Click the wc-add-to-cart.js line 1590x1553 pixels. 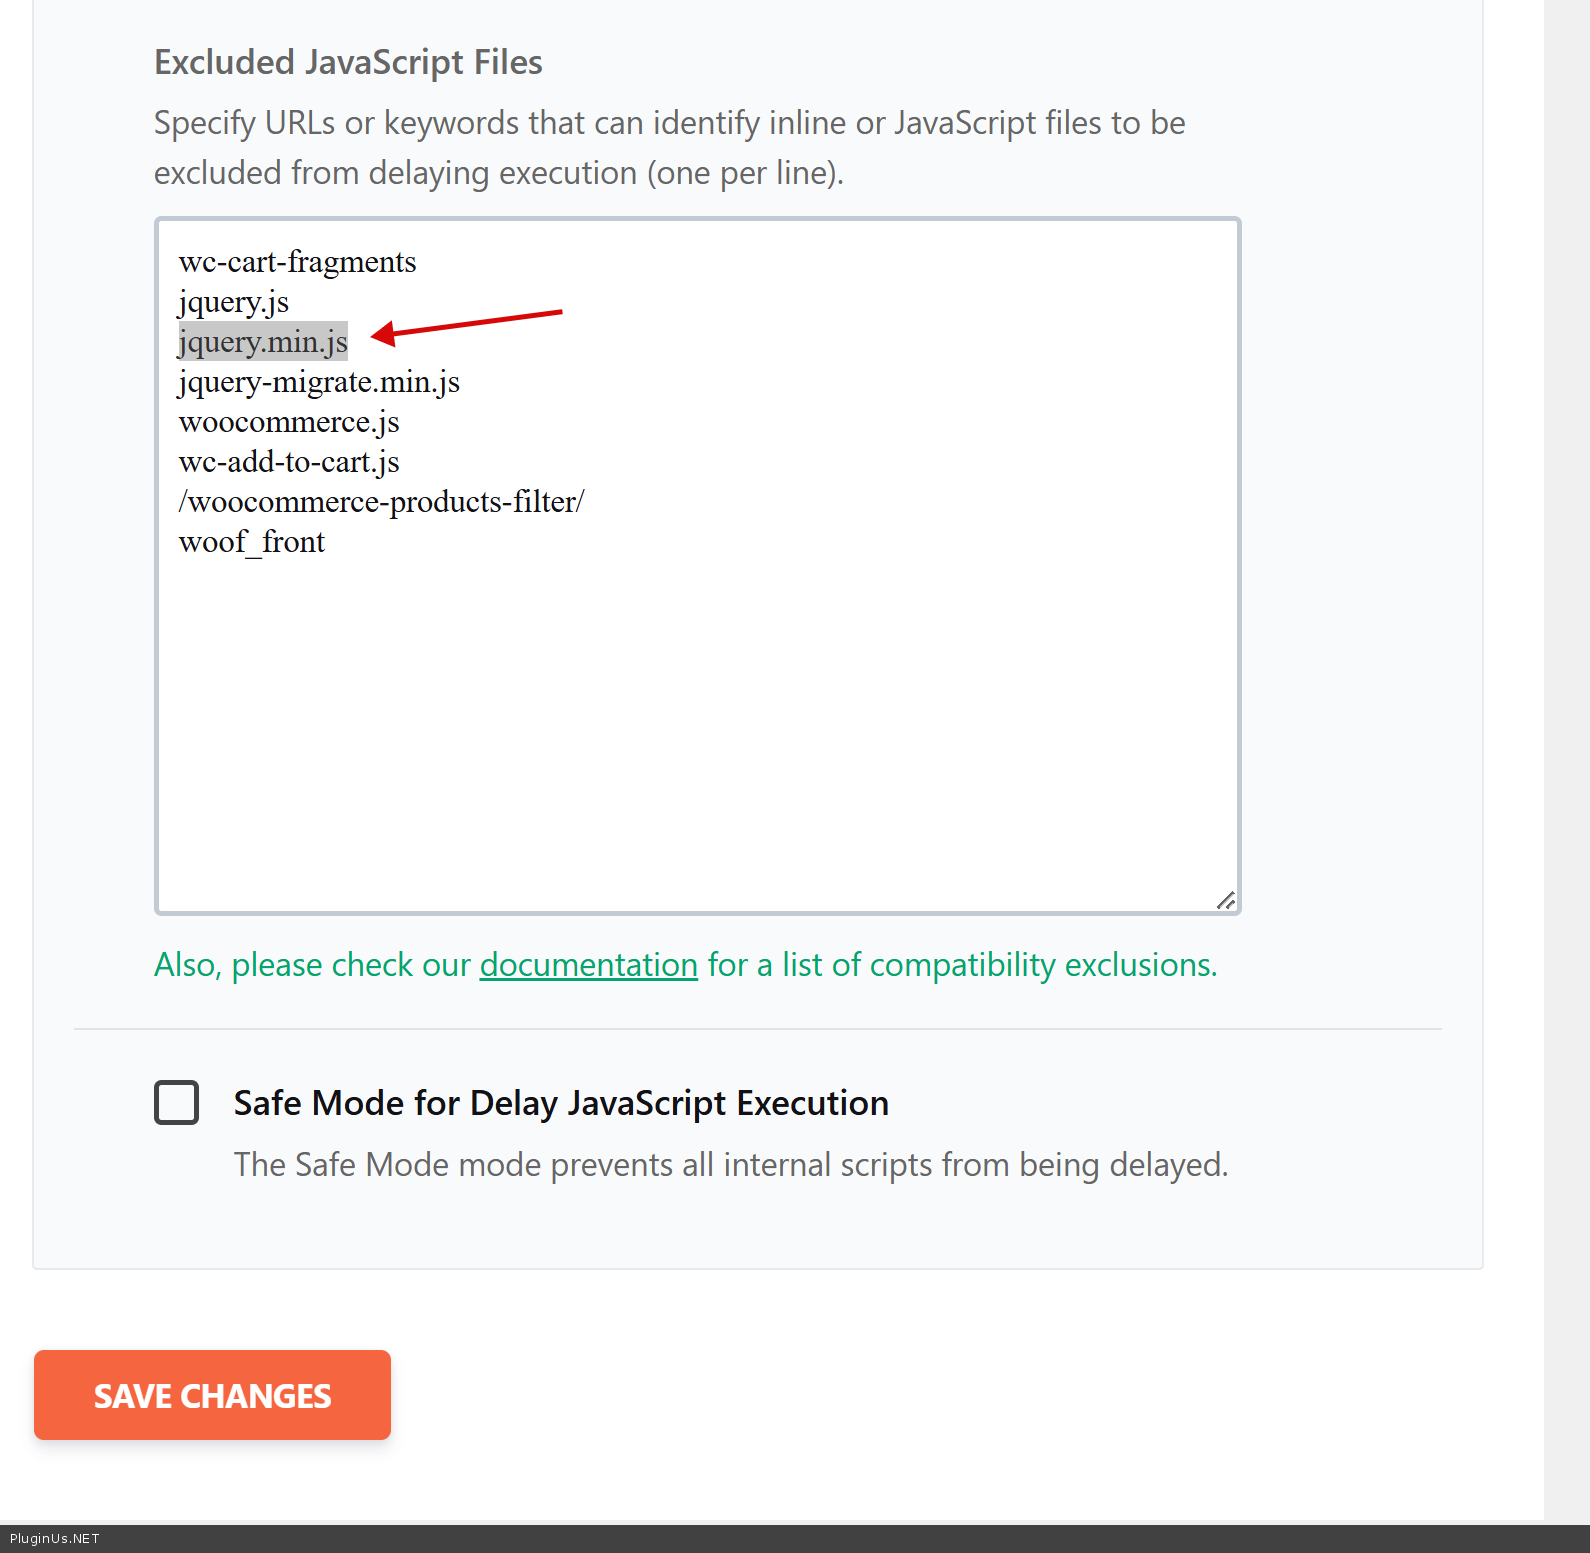289,462
